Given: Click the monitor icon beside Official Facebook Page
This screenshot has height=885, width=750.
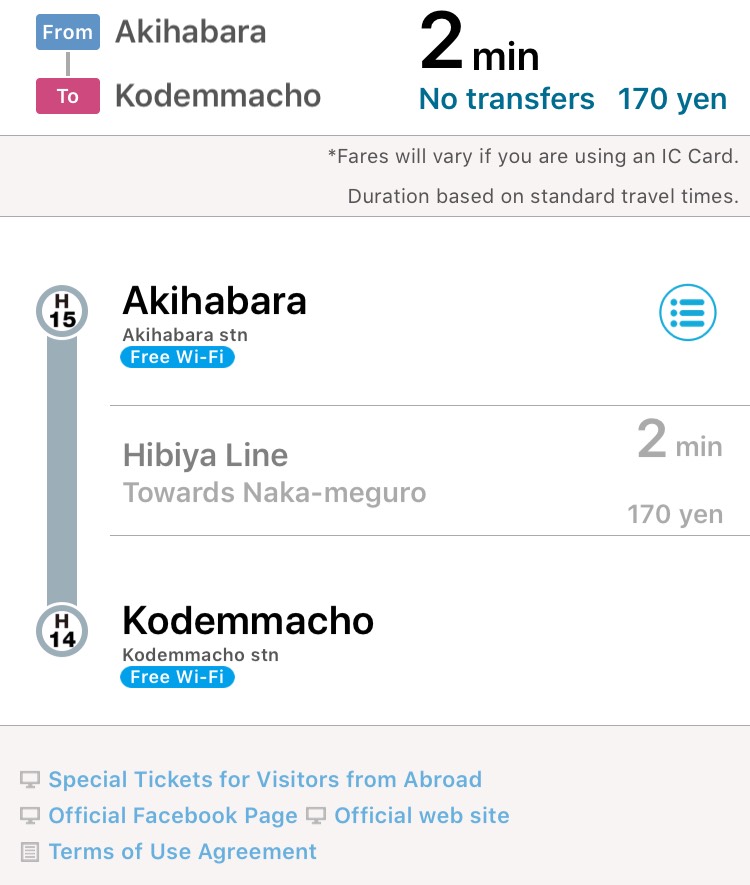Looking at the screenshot, I should pos(30,816).
